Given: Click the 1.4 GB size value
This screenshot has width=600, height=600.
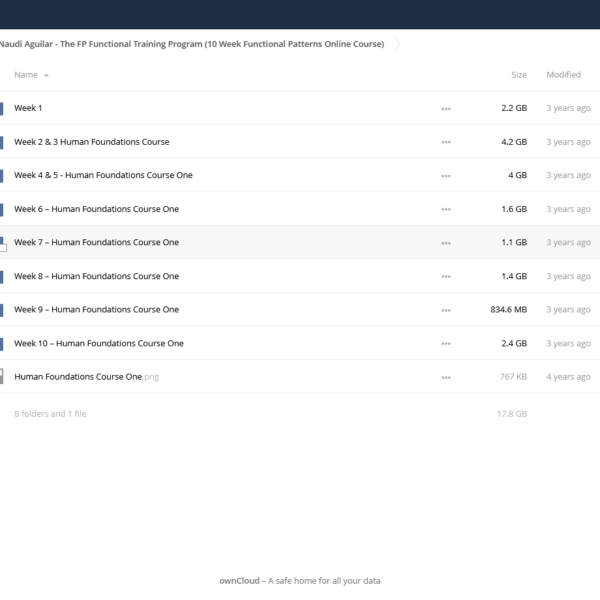Looking at the screenshot, I should (x=514, y=276).
